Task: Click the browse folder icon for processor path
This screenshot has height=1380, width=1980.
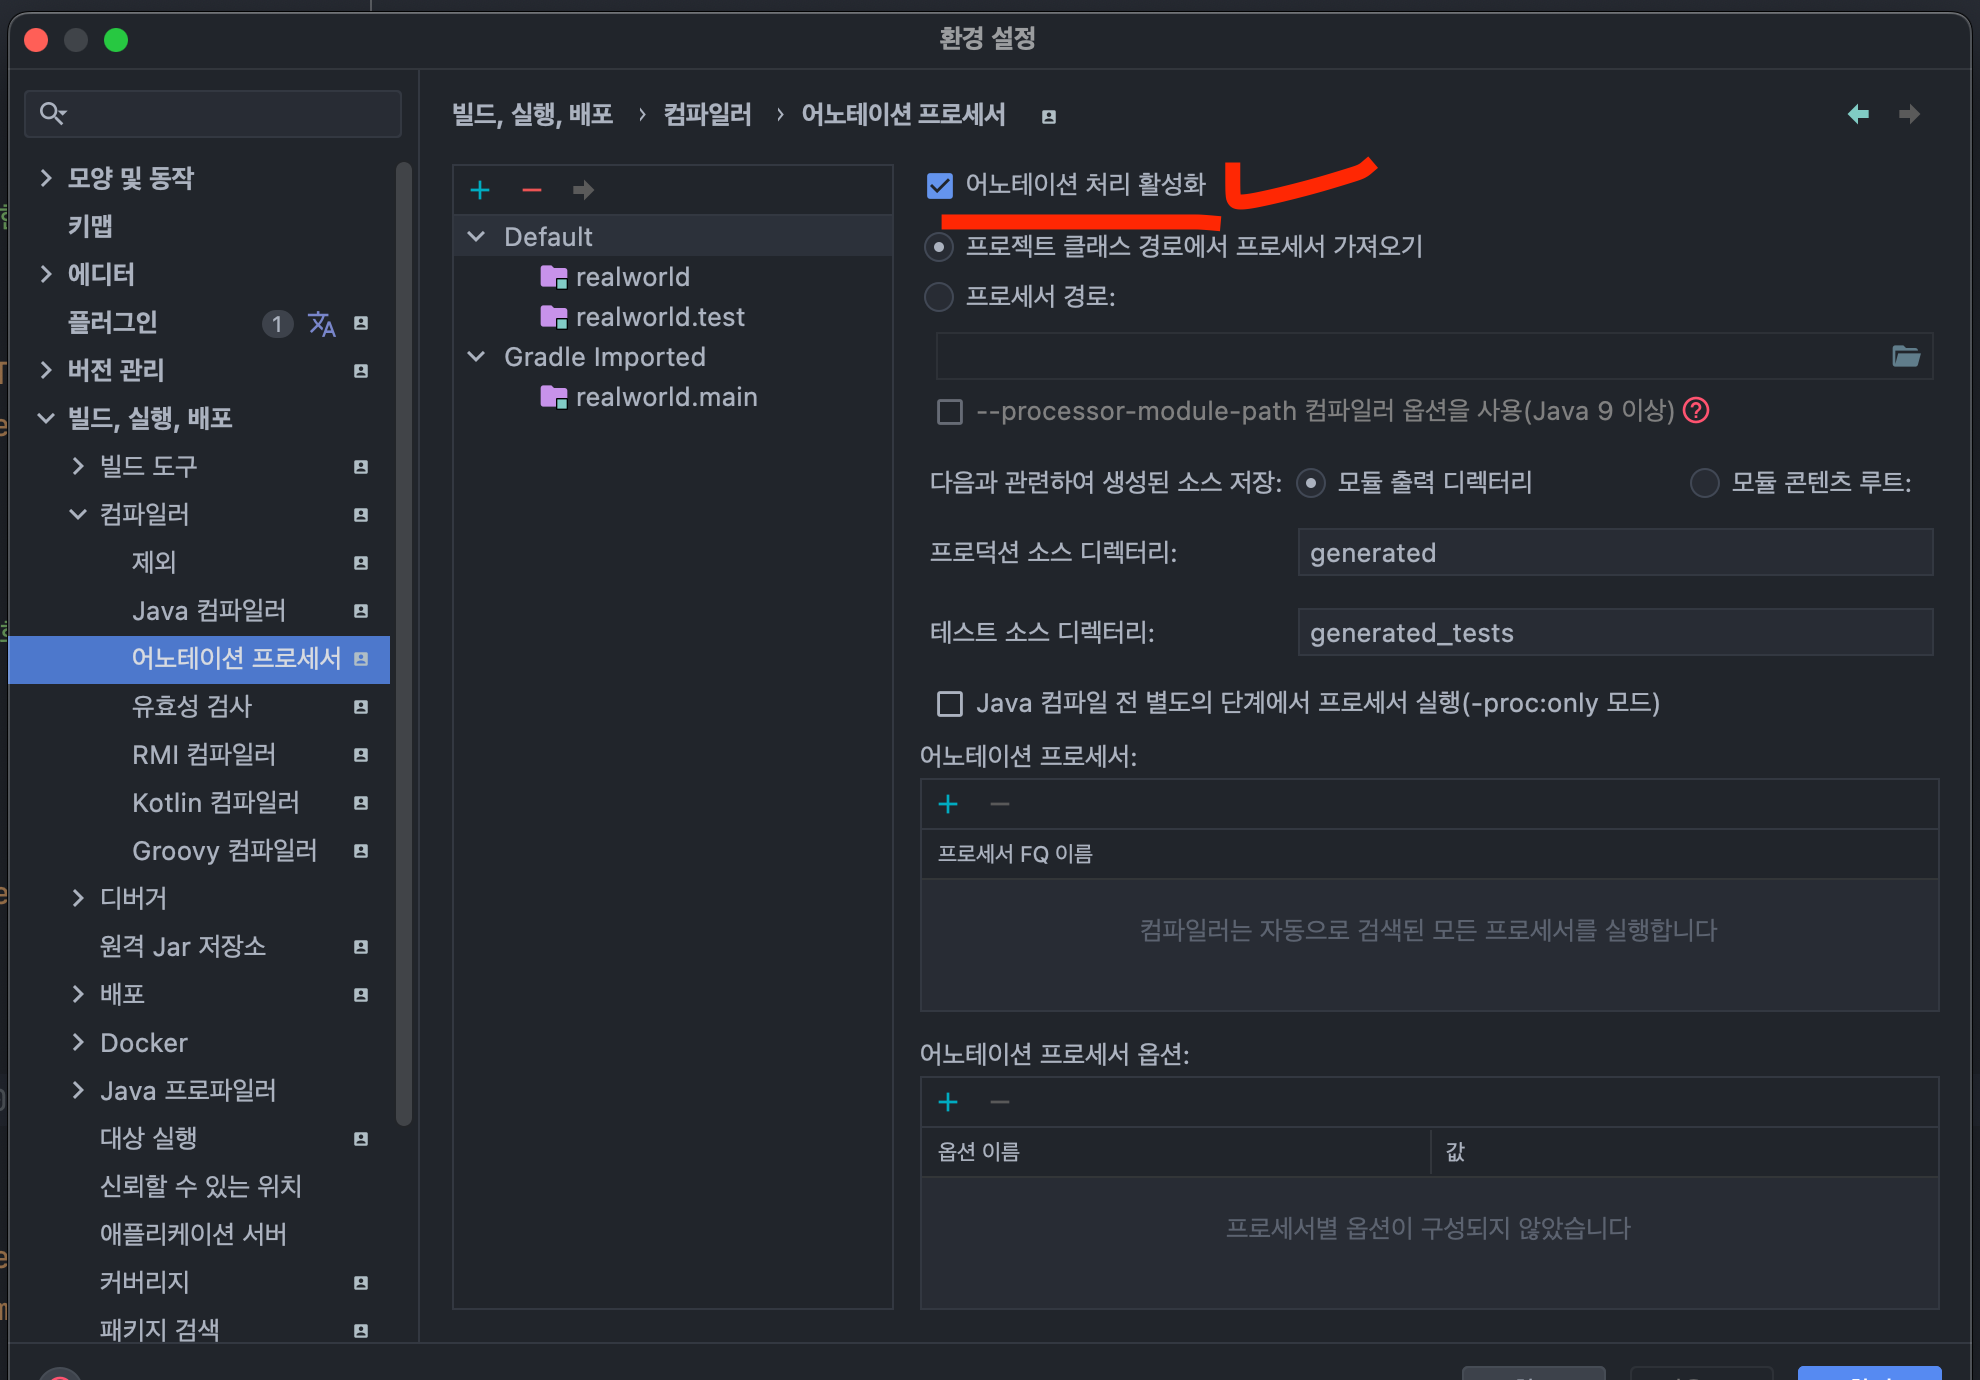Action: click(x=1906, y=357)
